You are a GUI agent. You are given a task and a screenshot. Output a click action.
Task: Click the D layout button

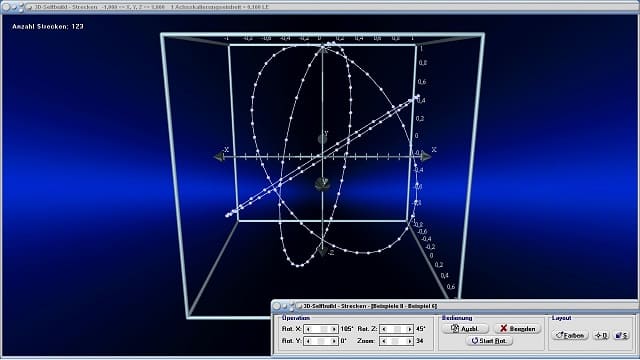pyautogui.click(x=601, y=335)
